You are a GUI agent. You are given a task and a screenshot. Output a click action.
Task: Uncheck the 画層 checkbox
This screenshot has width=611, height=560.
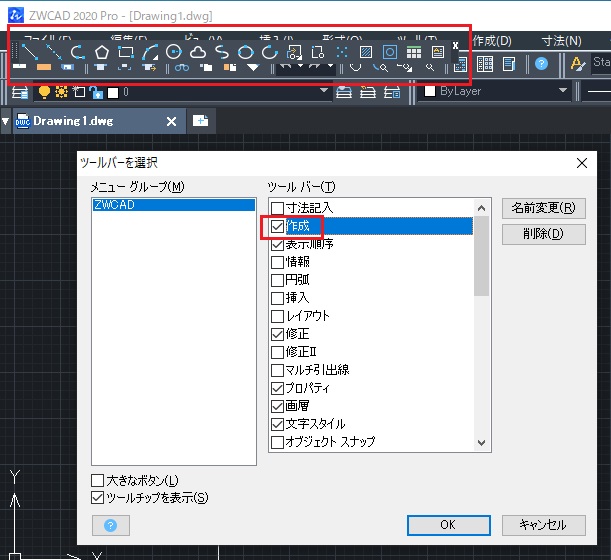tap(277, 406)
